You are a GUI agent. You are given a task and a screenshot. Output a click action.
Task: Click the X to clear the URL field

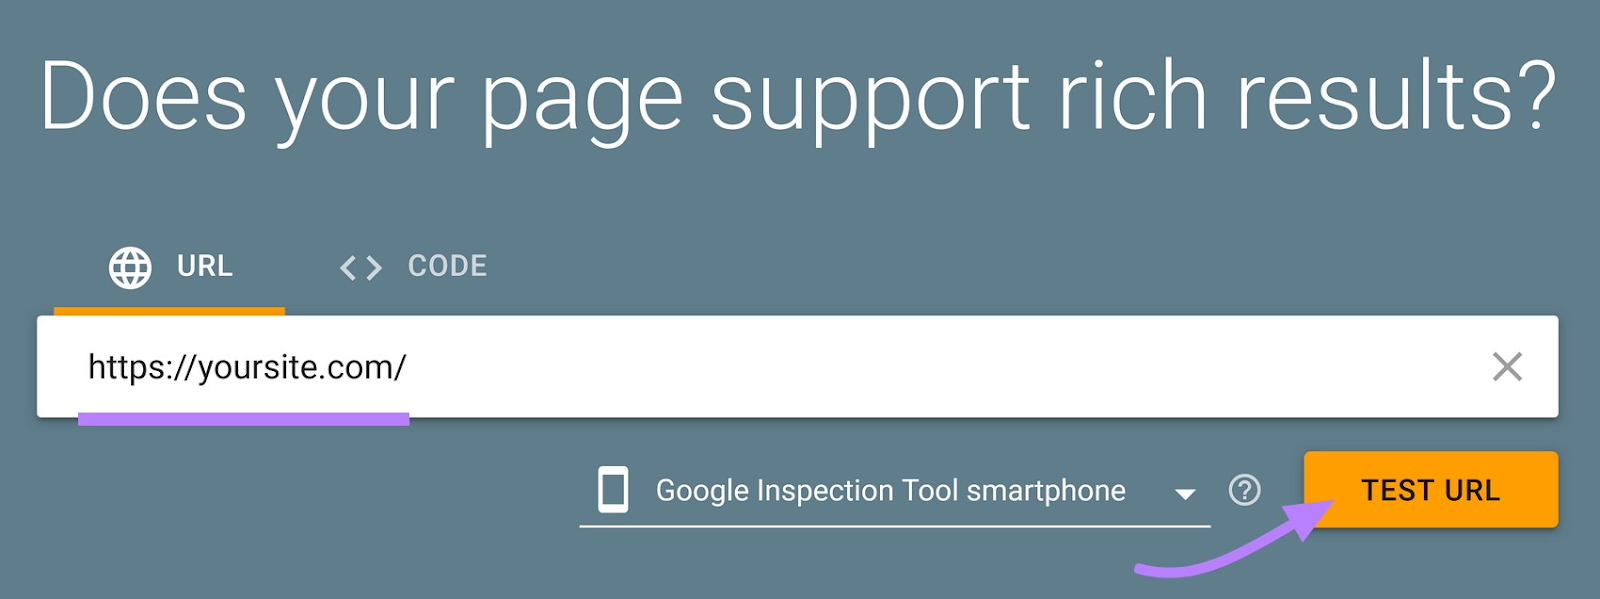(x=1510, y=368)
